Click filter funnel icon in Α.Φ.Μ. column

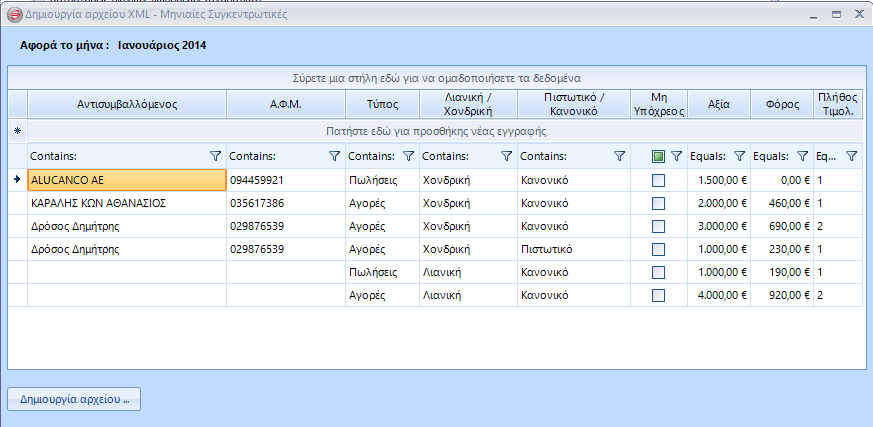[334, 156]
